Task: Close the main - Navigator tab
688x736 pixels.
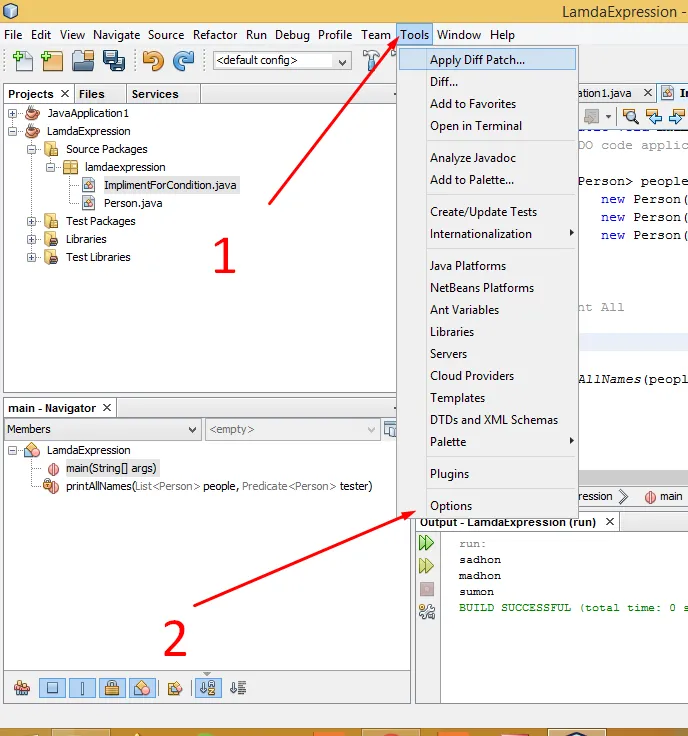Action: [x=107, y=408]
